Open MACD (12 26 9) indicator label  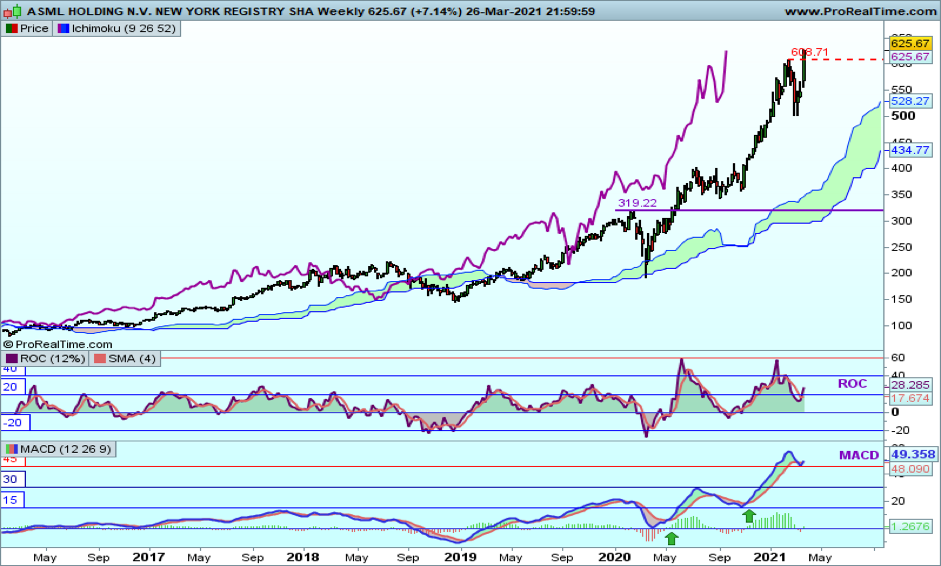tap(65, 449)
